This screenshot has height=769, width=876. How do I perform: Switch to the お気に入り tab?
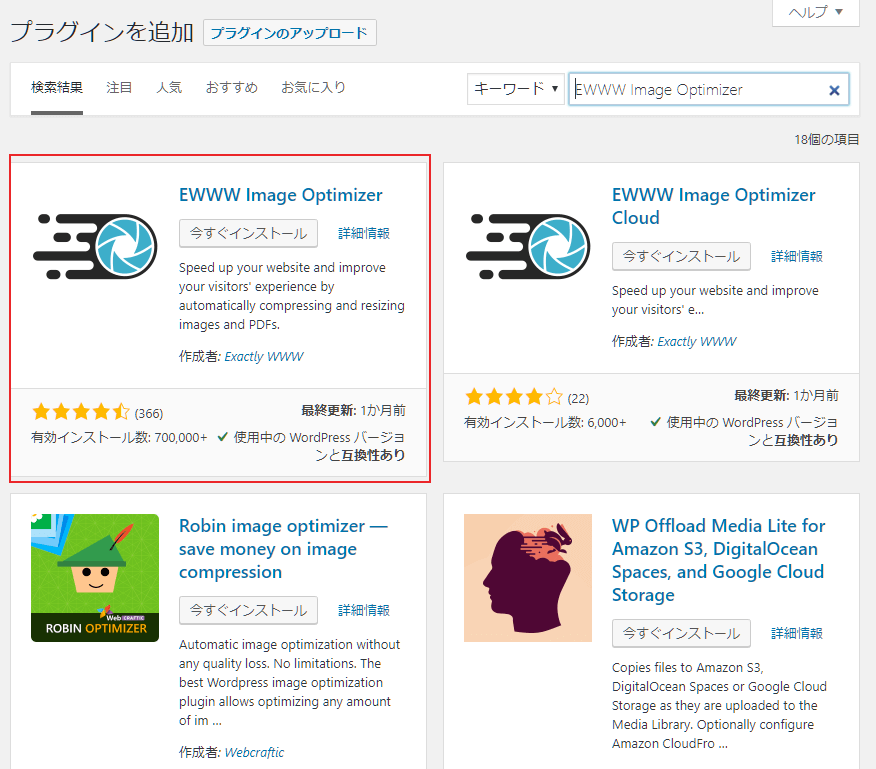tap(313, 88)
